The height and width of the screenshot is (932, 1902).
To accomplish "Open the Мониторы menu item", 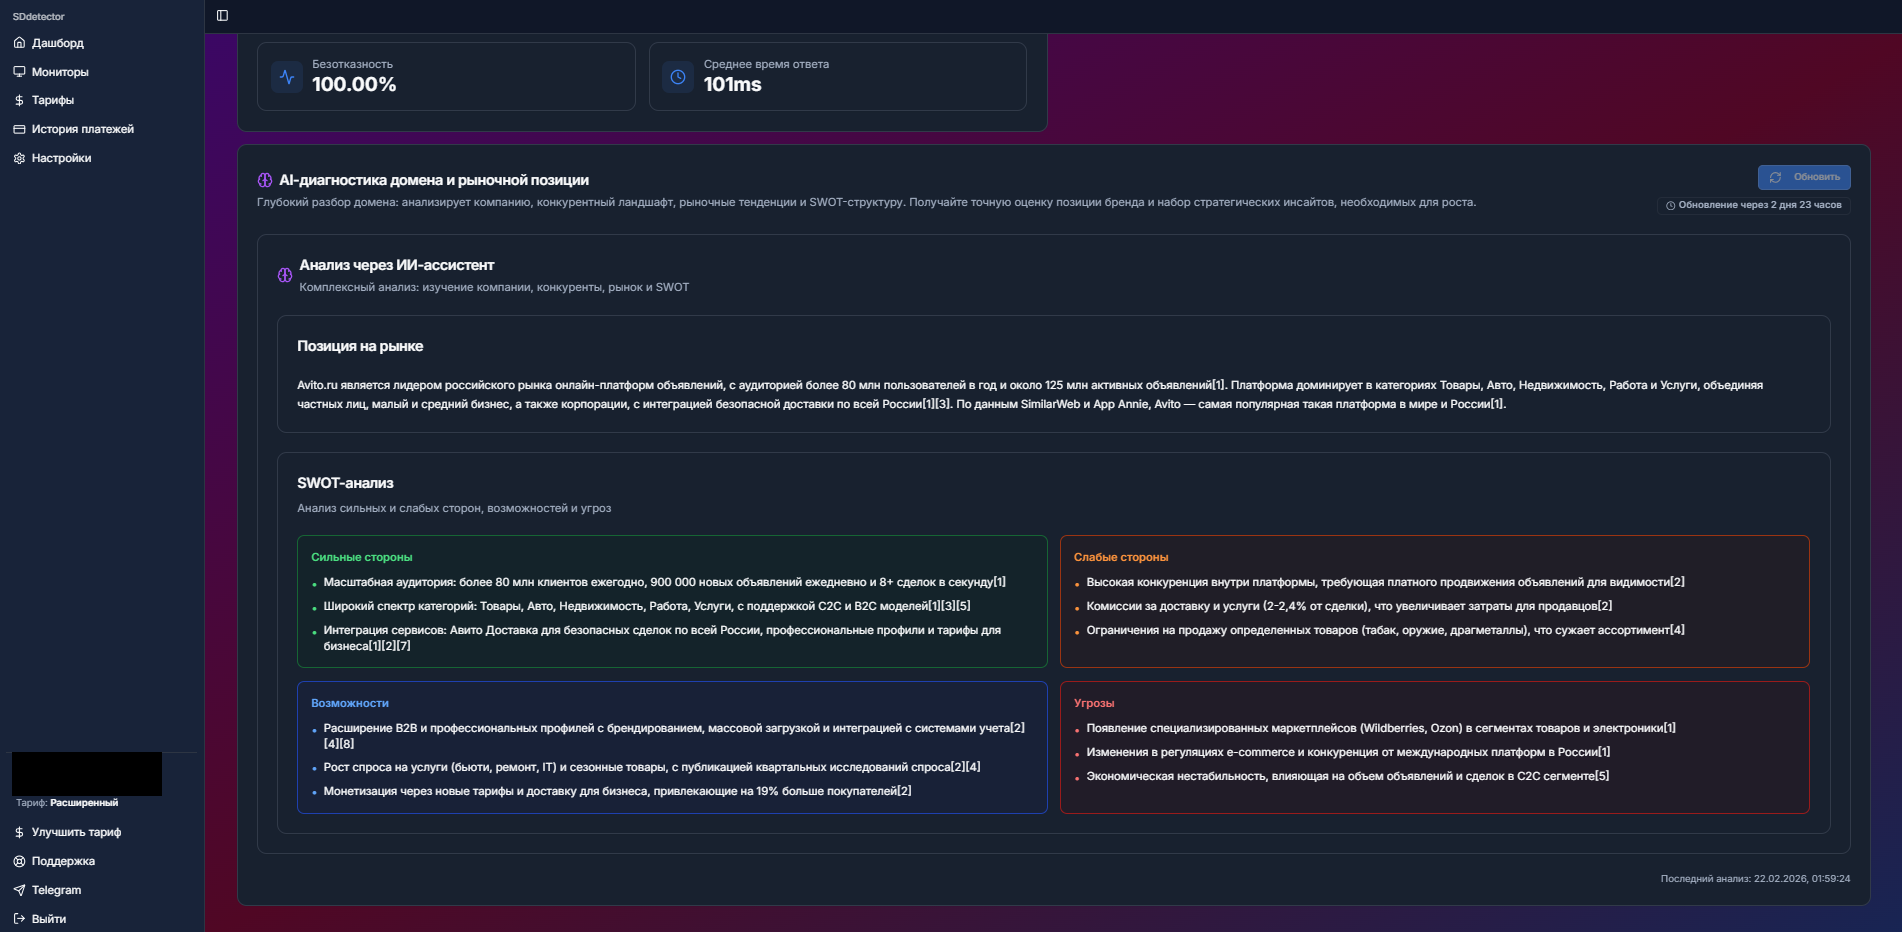I will point(60,72).
